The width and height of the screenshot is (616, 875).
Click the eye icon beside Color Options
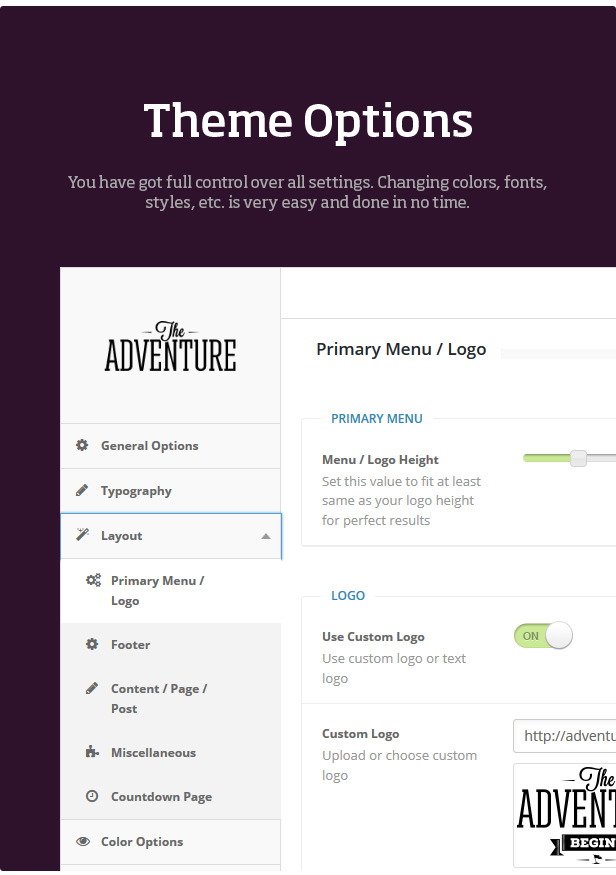click(82, 842)
